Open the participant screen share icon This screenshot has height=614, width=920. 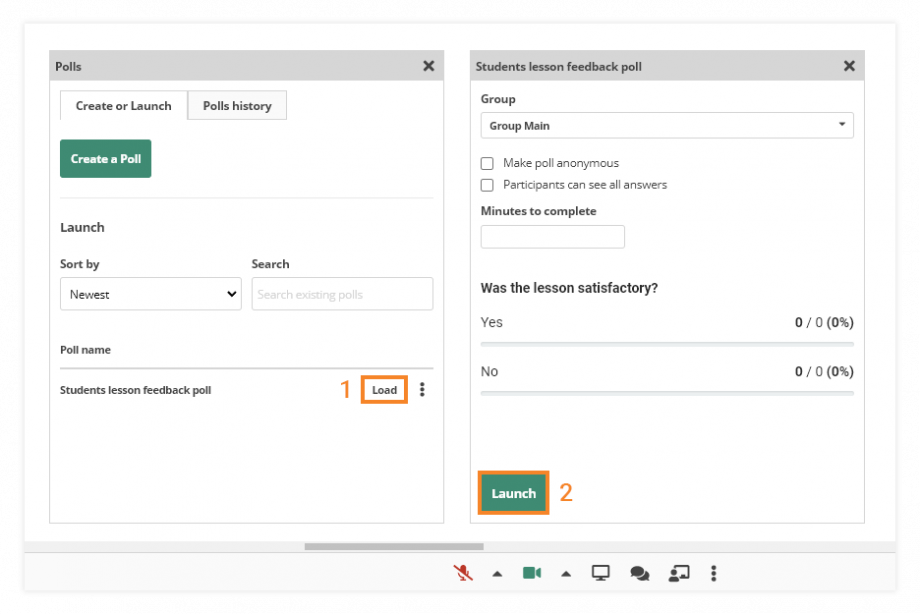[679, 573]
